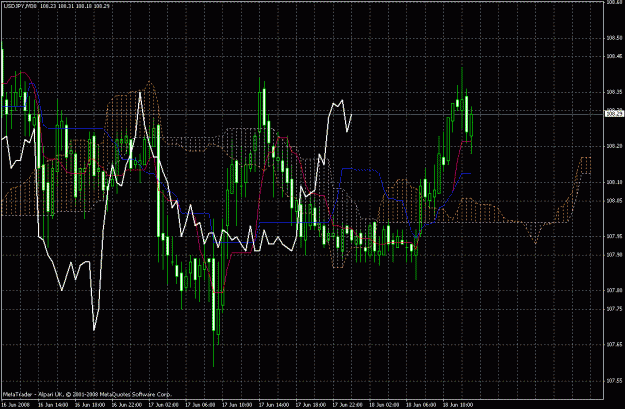Click the 108.10 price axis label
This screenshot has height=409, width=625.
pos(614,183)
